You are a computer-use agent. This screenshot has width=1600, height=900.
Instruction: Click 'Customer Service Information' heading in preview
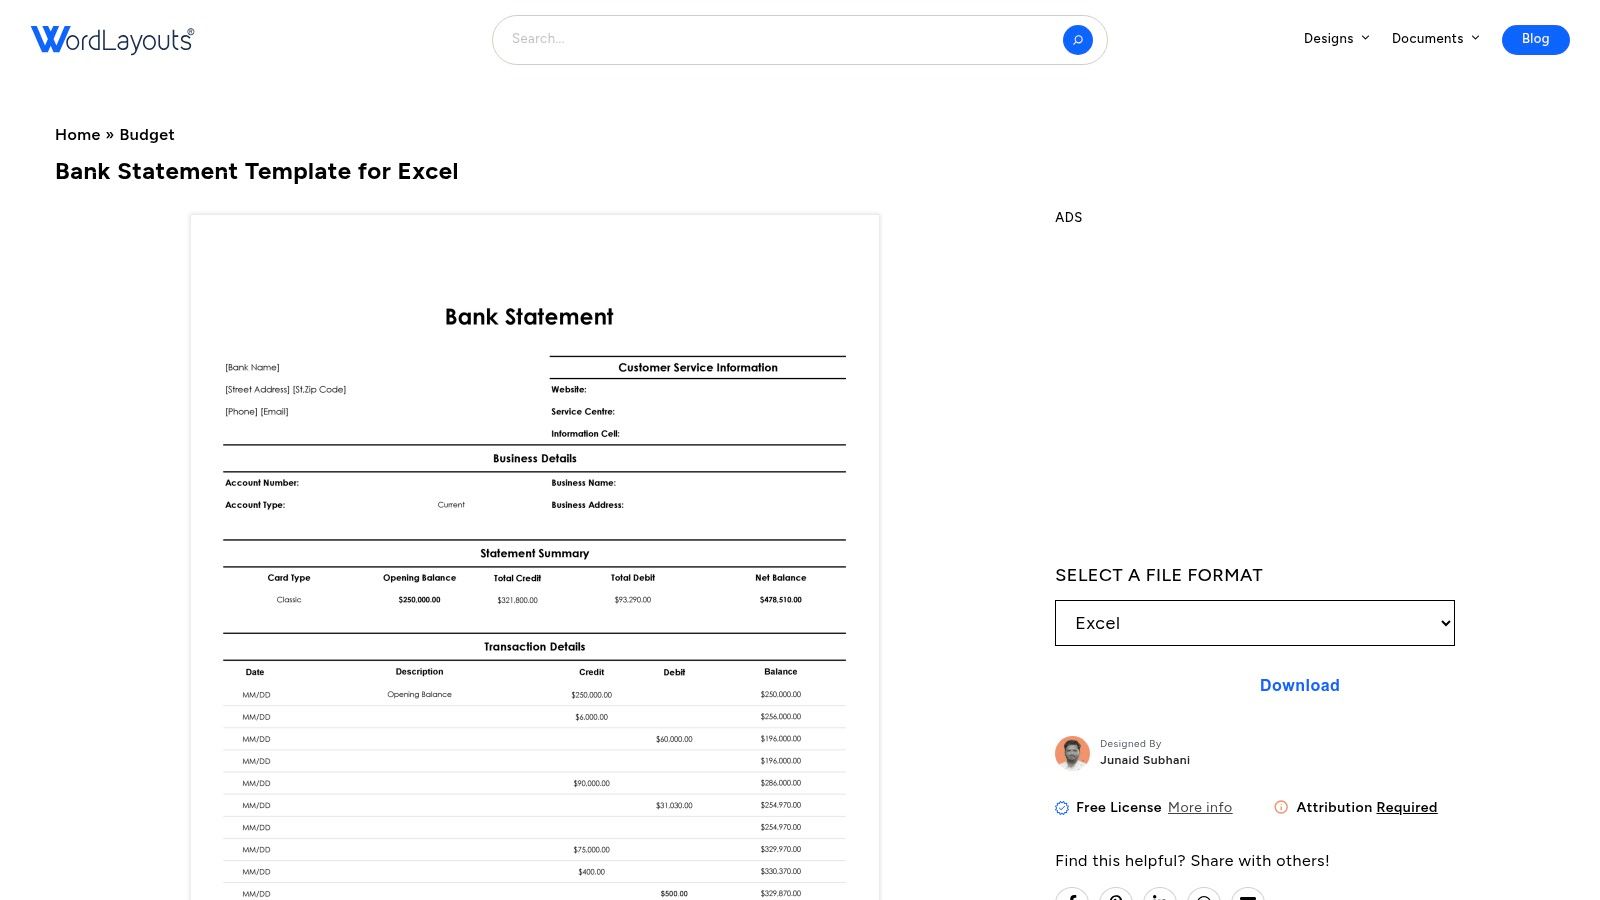click(698, 368)
